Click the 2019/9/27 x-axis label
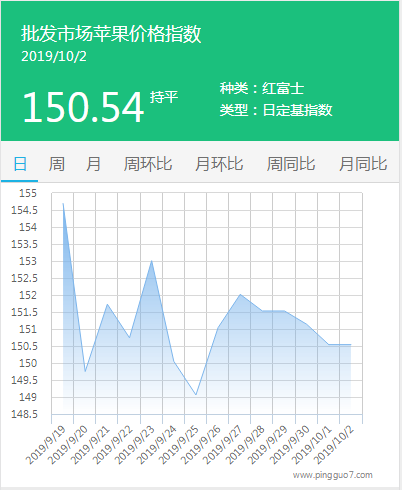402x490 pixels. pos(223,445)
